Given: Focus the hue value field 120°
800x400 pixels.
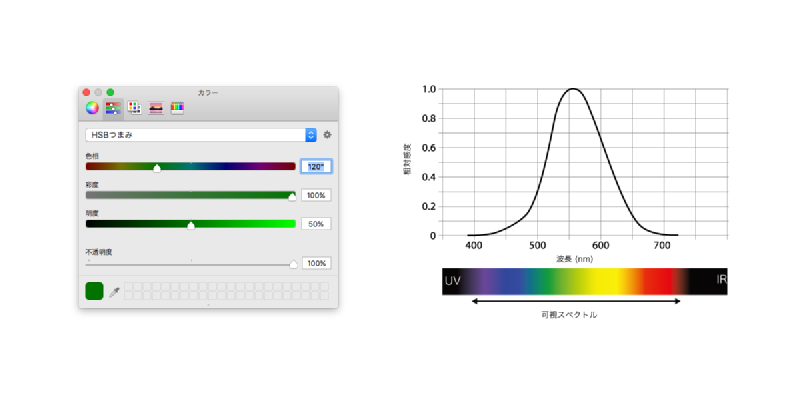Looking at the screenshot, I should pos(316,166).
